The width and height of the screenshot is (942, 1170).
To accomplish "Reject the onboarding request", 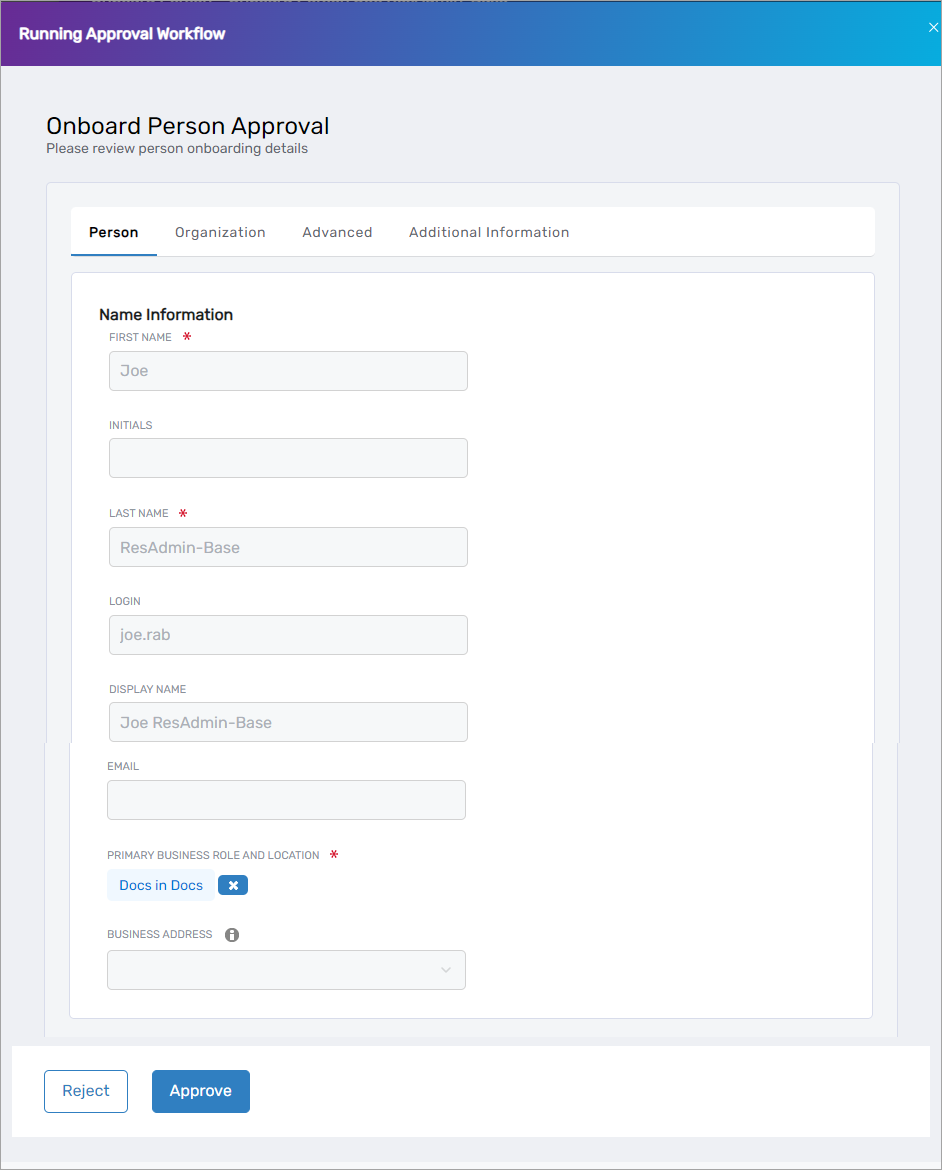I will point(85,1091).
